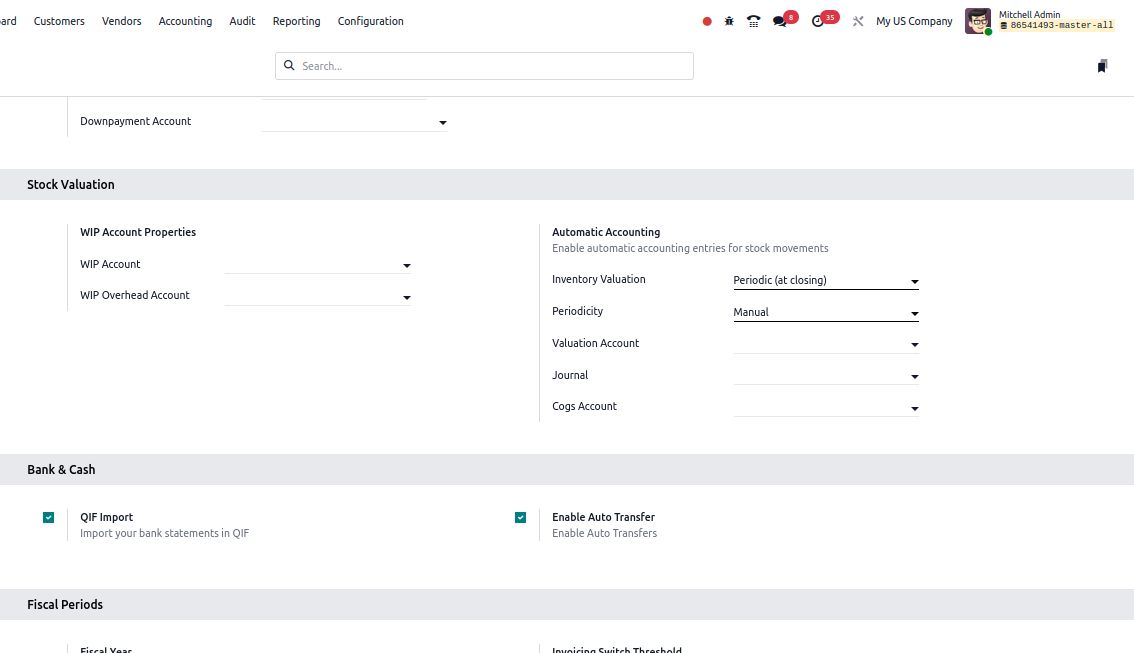Click the 'Enable automatic accounting entries' description
The height and width of the screenshot is (653, 1134).
[690, 249]
